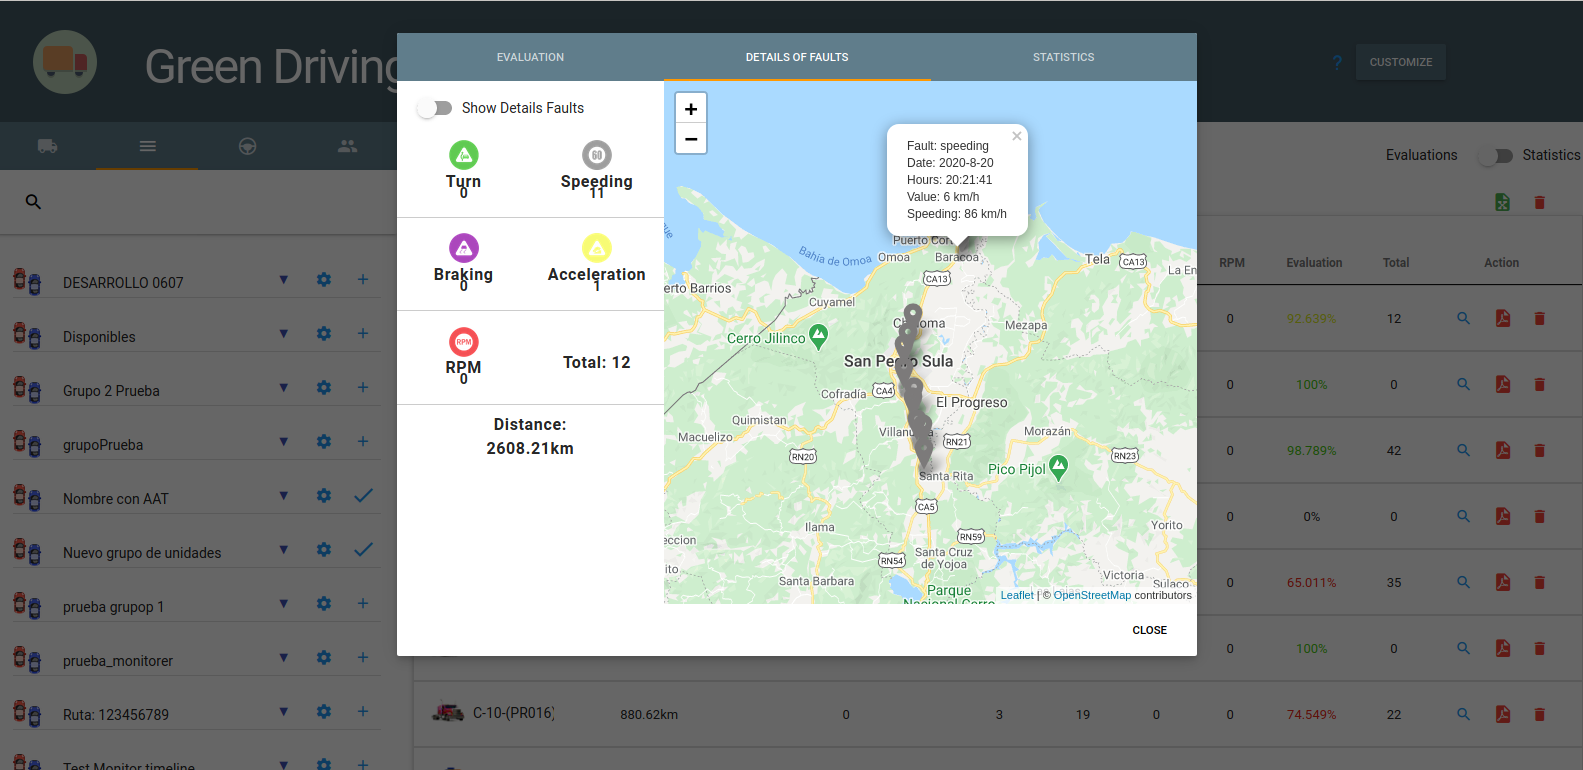The image size is (1583, 770).
Task: Expand the prueba_monitorer group
Action: pyautogui.click(x=284, y=658)
